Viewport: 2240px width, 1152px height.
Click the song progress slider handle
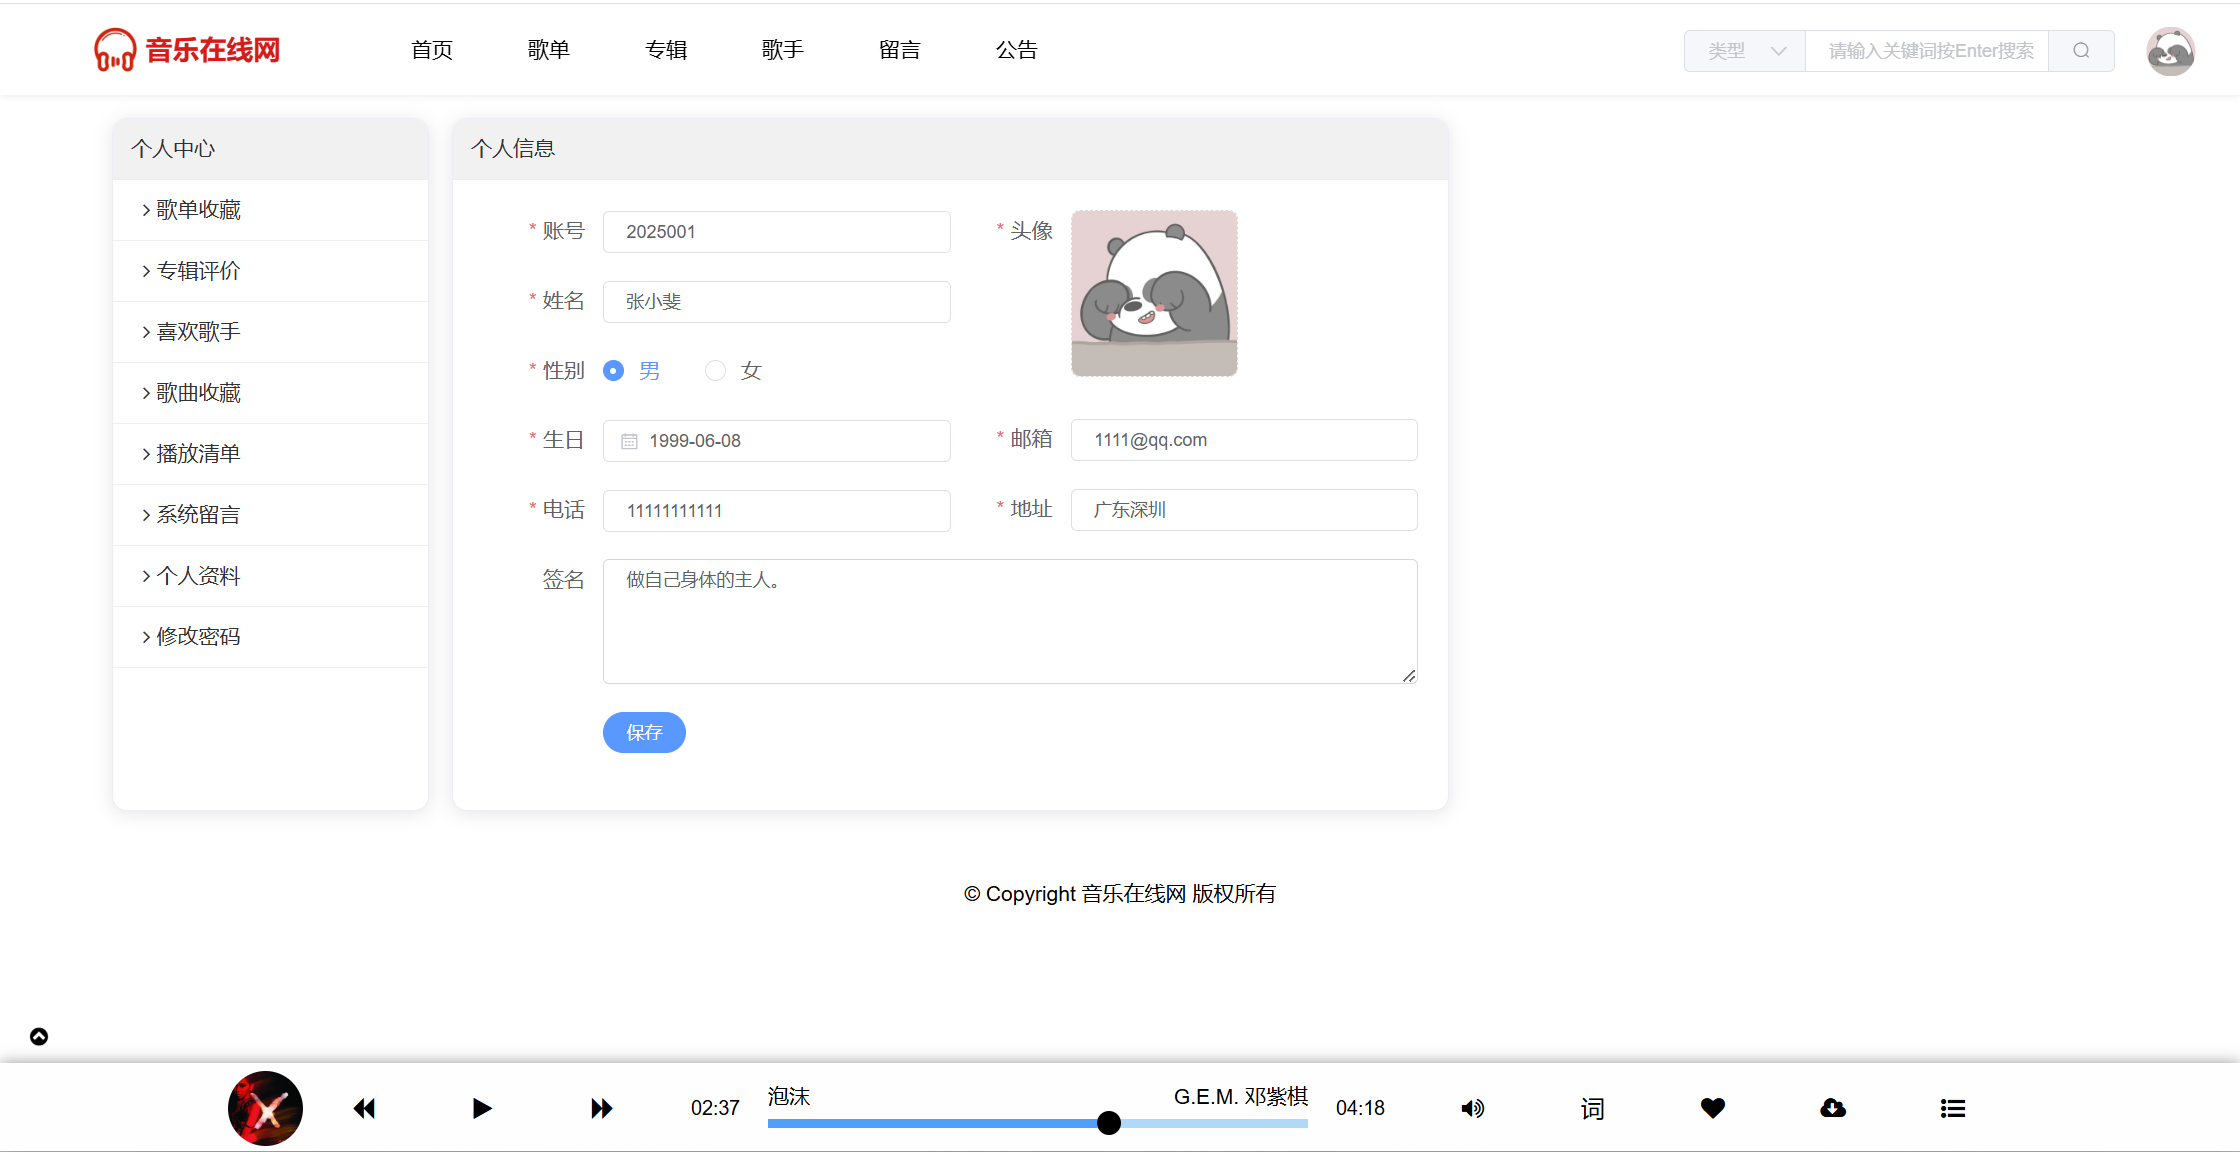(1108, 1123)
